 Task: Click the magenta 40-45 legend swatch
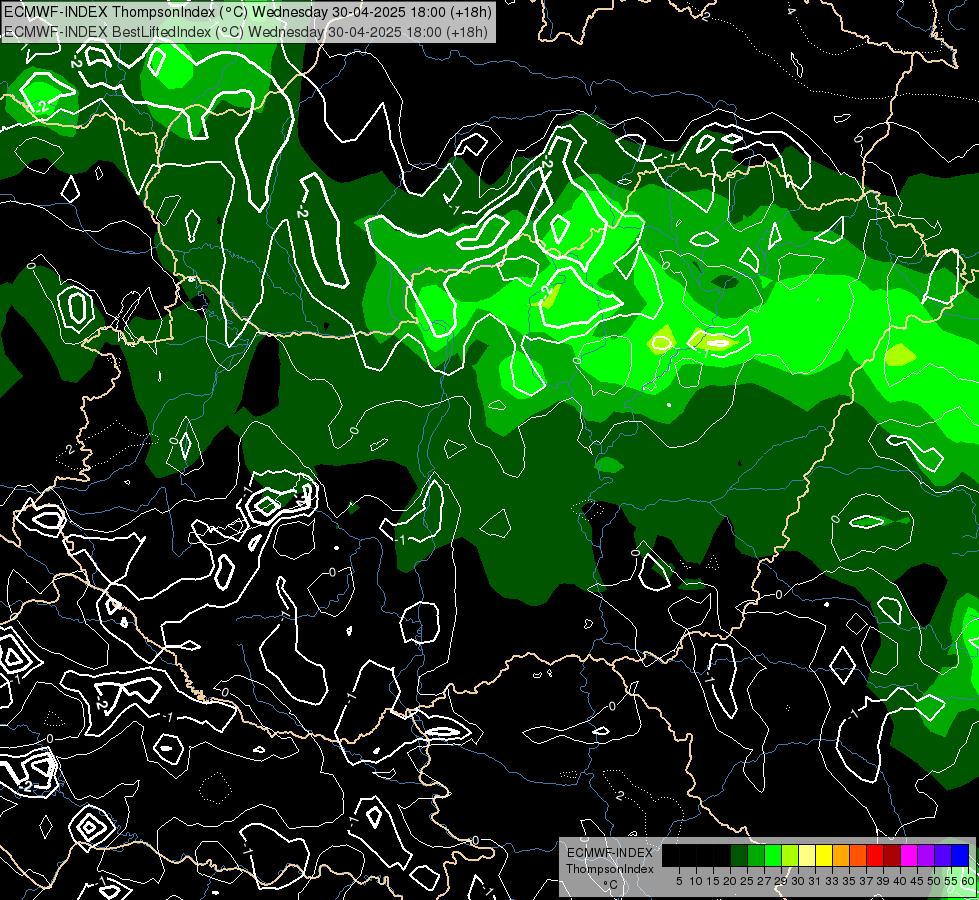pyautogui.click(x=909, y=856)
